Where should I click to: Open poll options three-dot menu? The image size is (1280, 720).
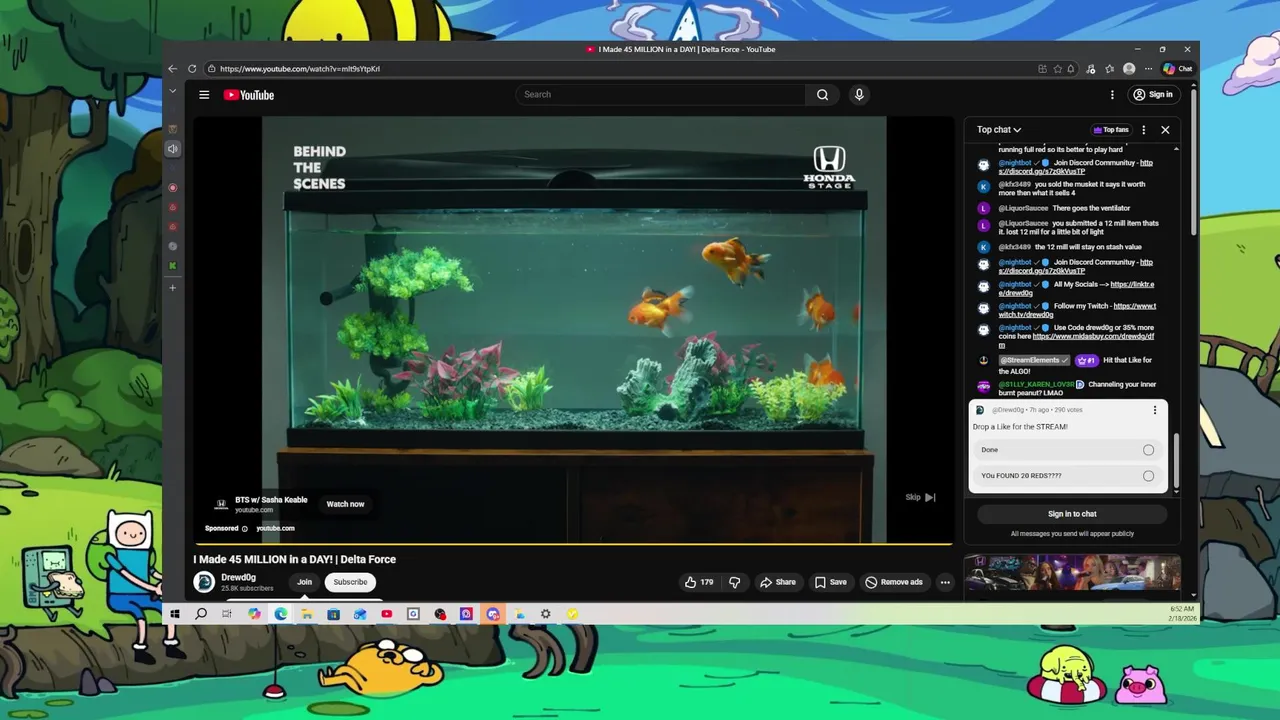[x=1154, y=410]
